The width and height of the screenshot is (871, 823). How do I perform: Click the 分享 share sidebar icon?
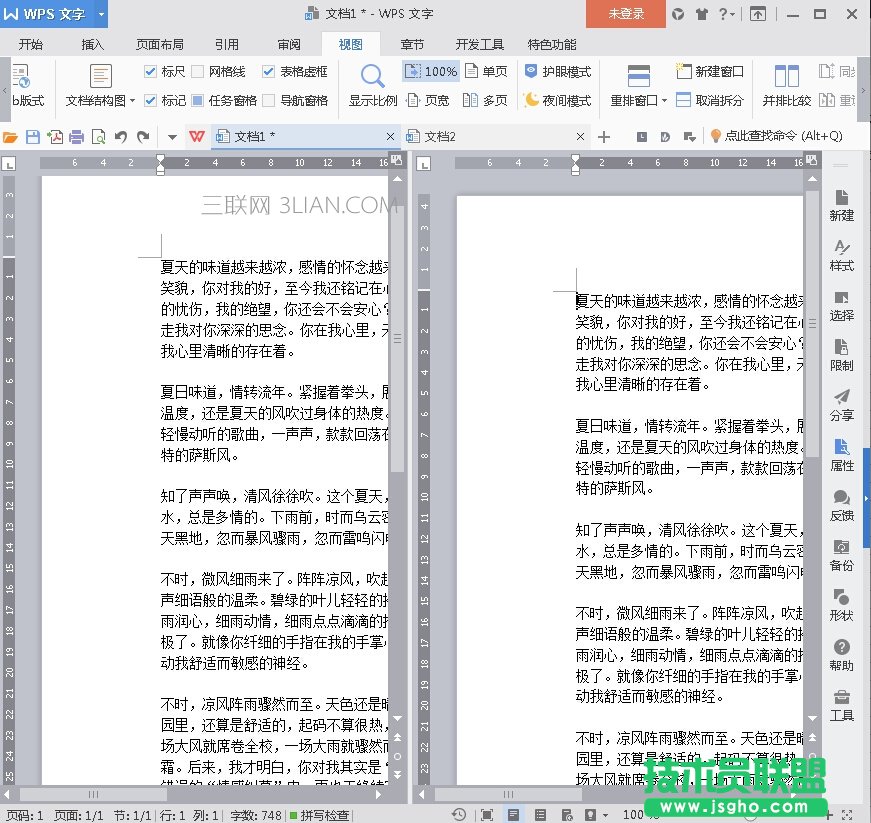pos(841,405)
